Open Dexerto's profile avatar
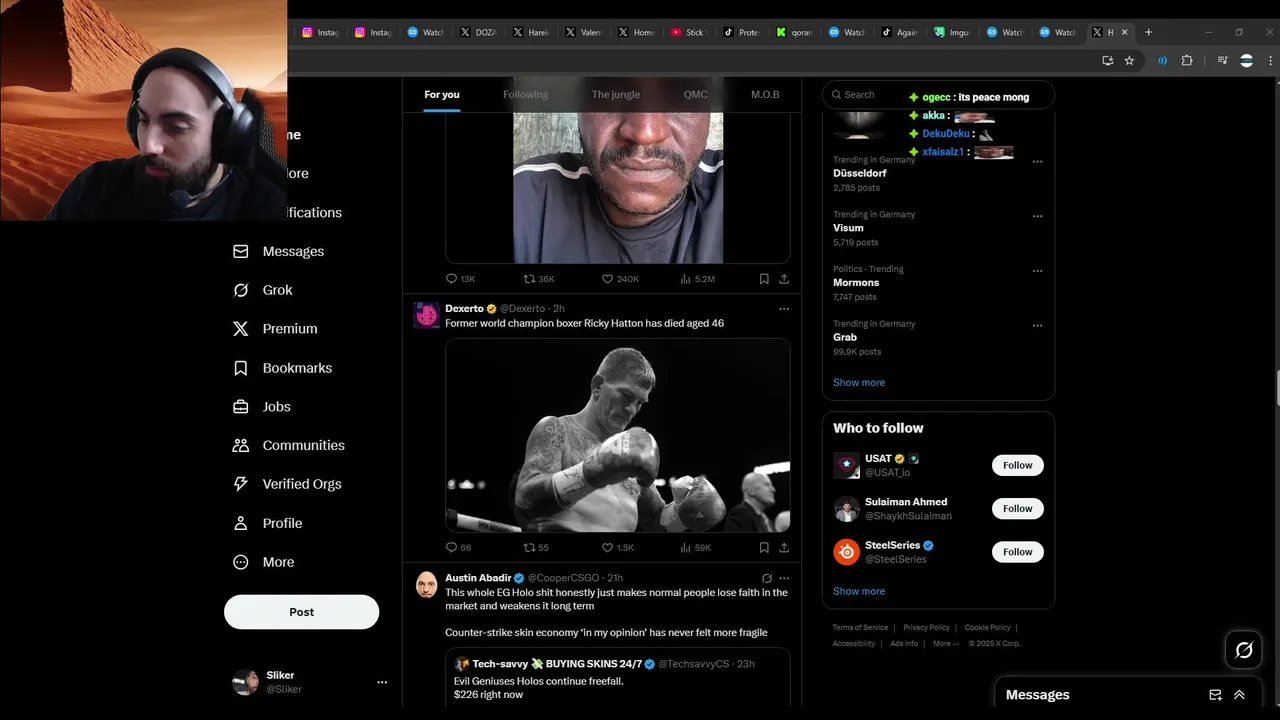1280x720 pixels. point(427,315)
